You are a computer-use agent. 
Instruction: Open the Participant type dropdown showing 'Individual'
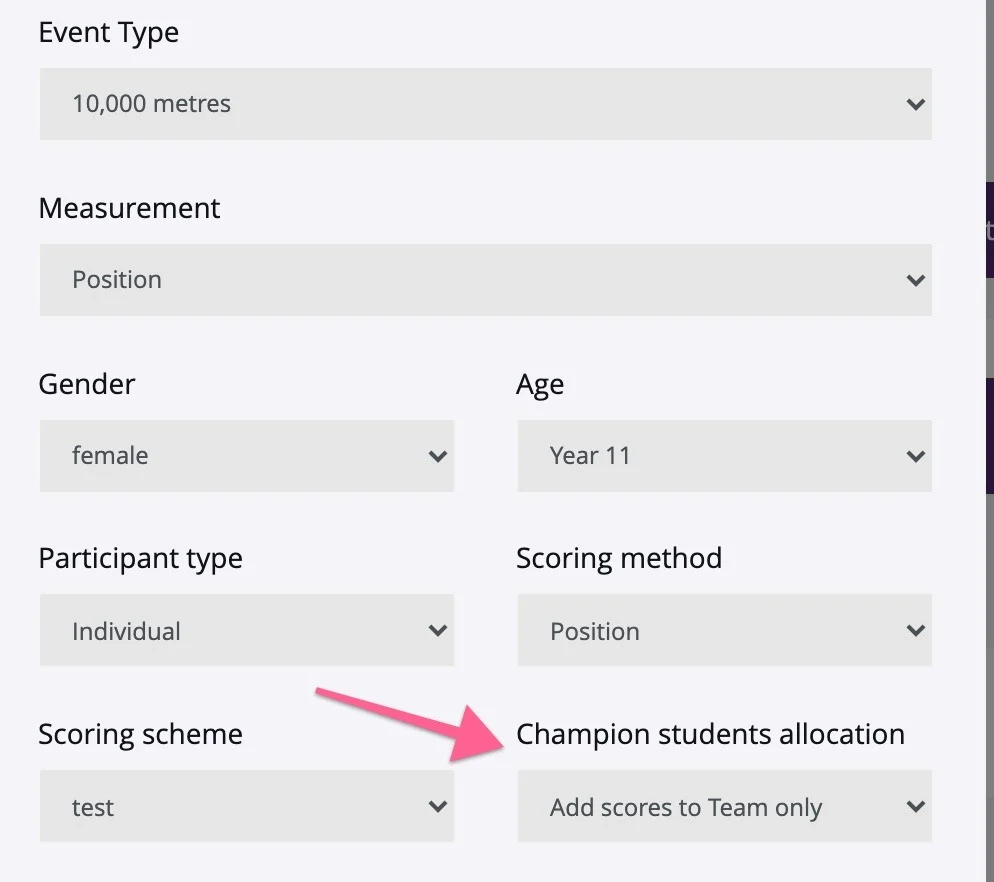pyautogui.click(x=247, y=630)
